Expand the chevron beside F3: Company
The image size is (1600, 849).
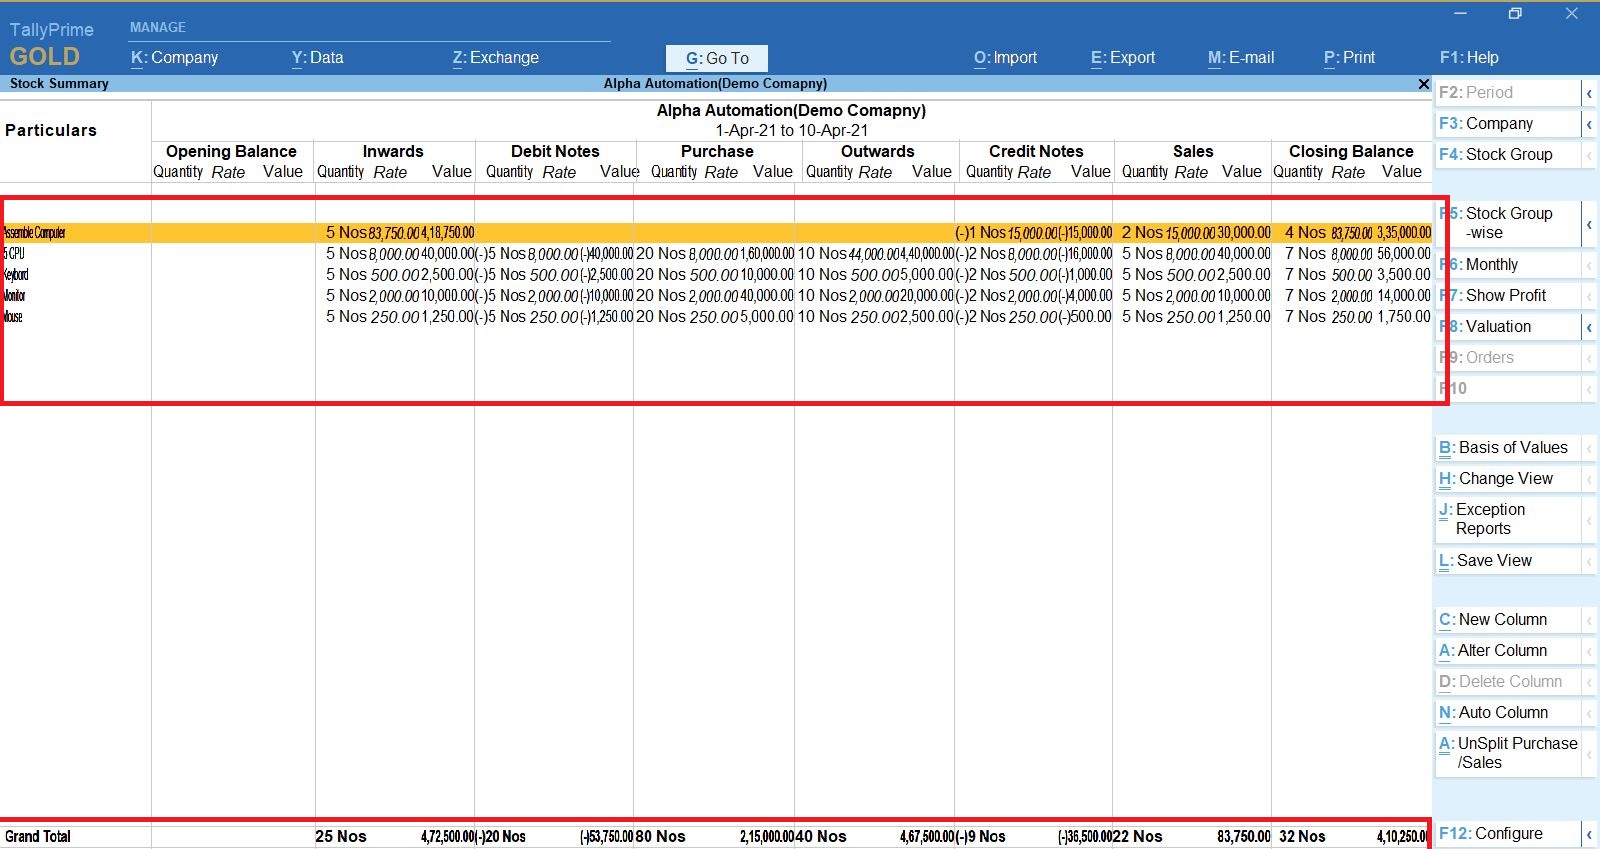point(1588,124)
